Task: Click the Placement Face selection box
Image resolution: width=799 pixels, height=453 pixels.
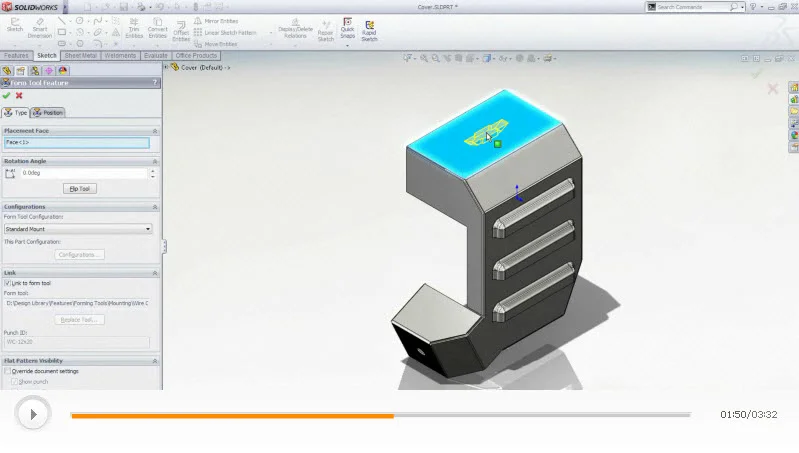Action: [x=77, y=143]
